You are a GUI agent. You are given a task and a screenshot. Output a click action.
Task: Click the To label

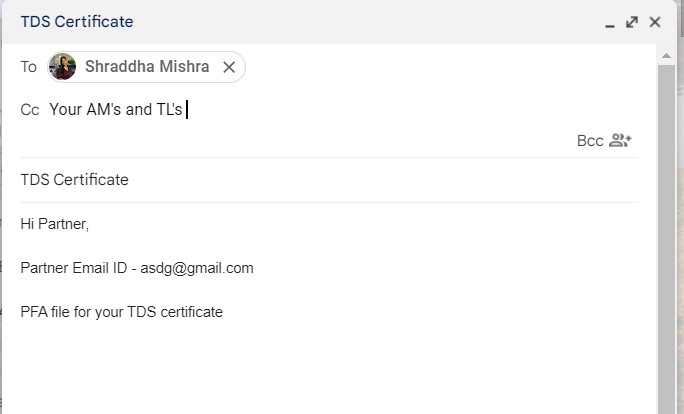29,67
